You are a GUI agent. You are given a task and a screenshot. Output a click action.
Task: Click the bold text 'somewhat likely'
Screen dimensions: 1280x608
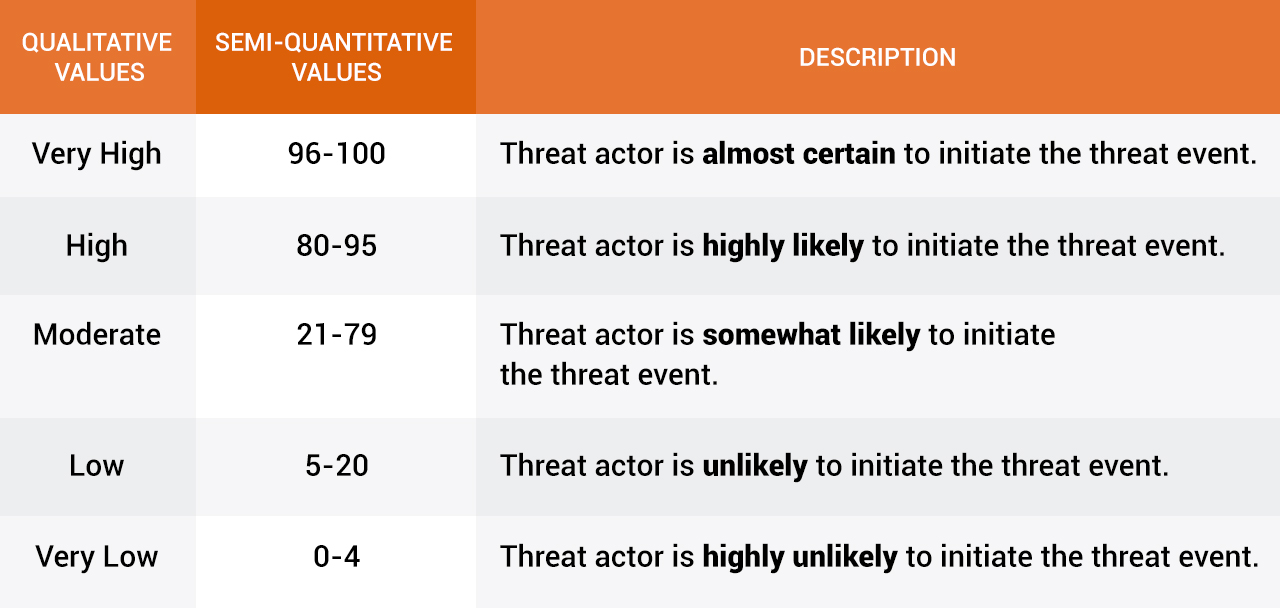point(811,335)
